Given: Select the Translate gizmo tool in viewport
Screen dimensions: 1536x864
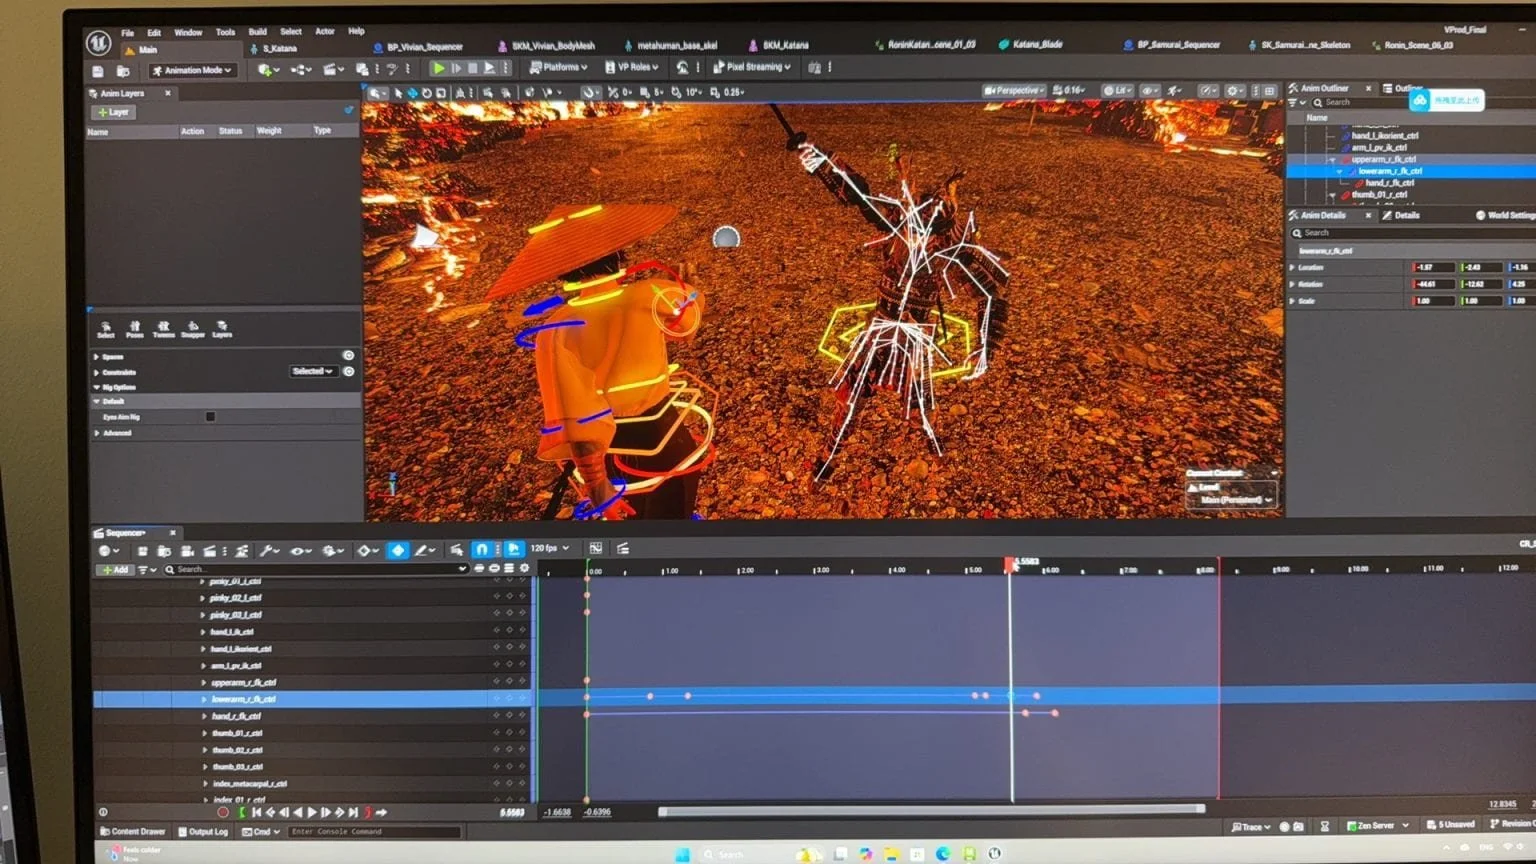Looking at the screenshot, I should click(412, 93).
